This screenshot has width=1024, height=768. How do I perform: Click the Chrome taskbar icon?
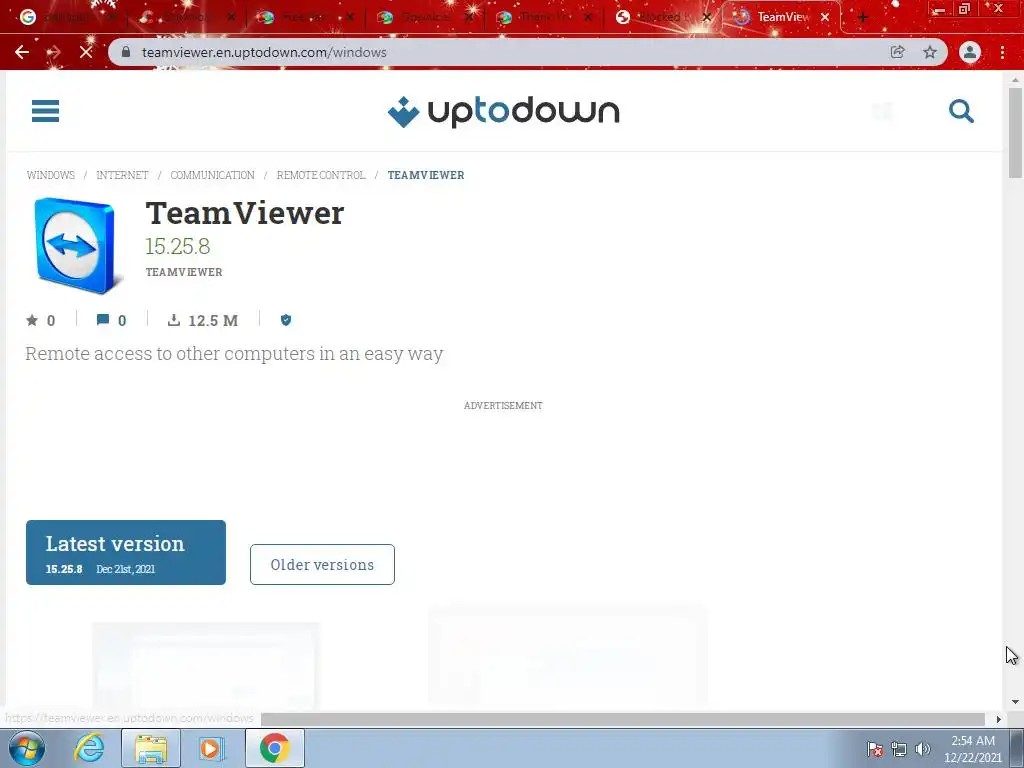[x=274, y=748]
